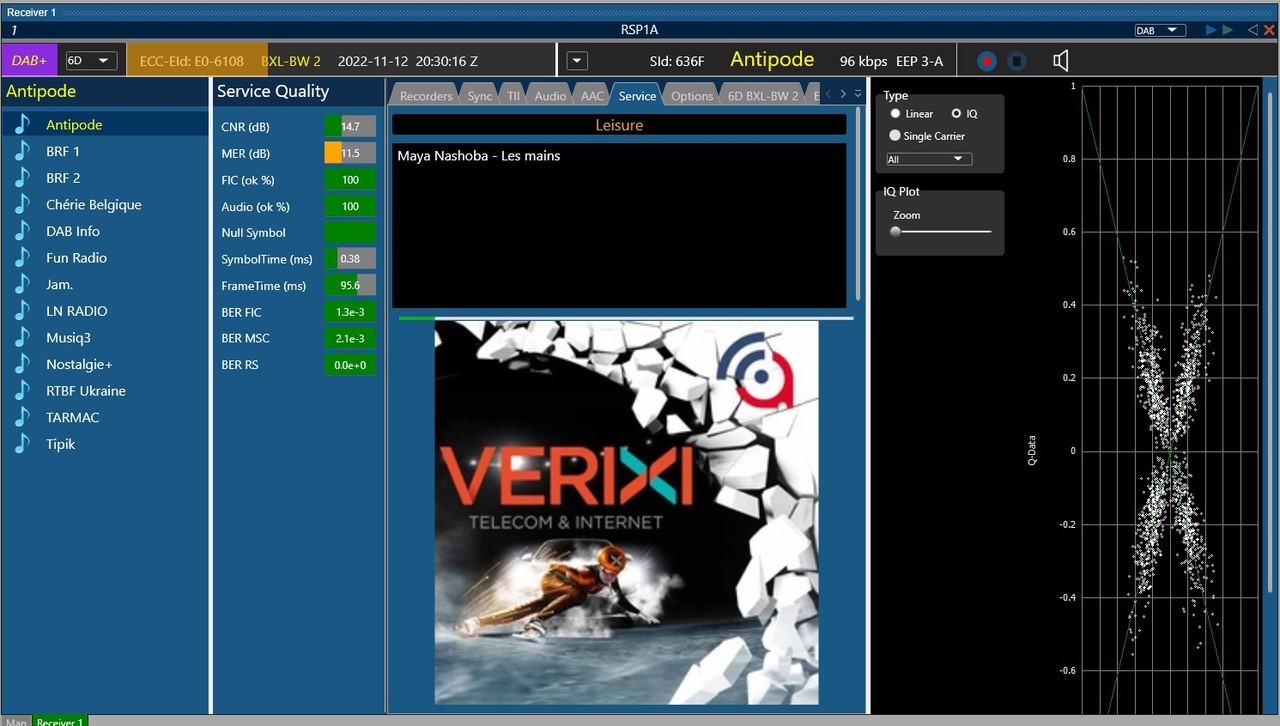Open the tab list overflow menu
The width and height of the screenshot is (1280, 726).
click(x=857, y=94)
